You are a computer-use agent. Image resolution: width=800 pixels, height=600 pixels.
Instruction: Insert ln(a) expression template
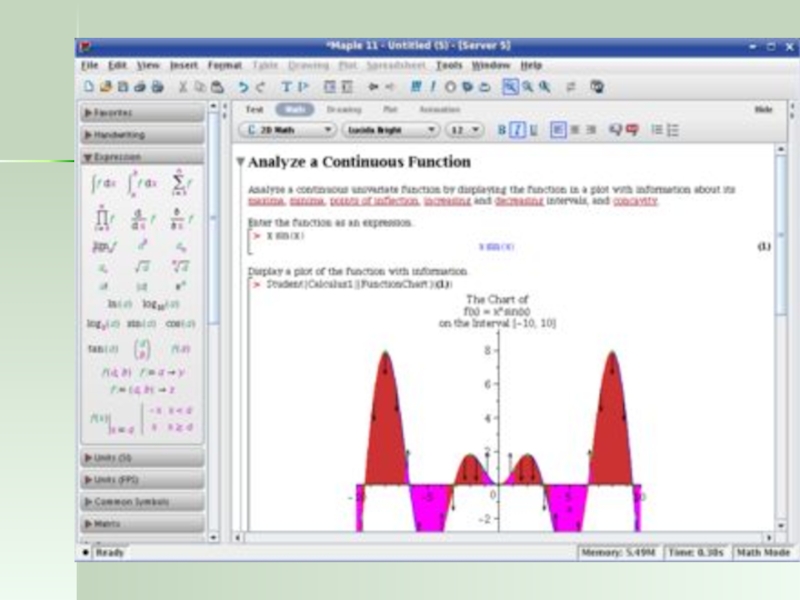(119, 304)
